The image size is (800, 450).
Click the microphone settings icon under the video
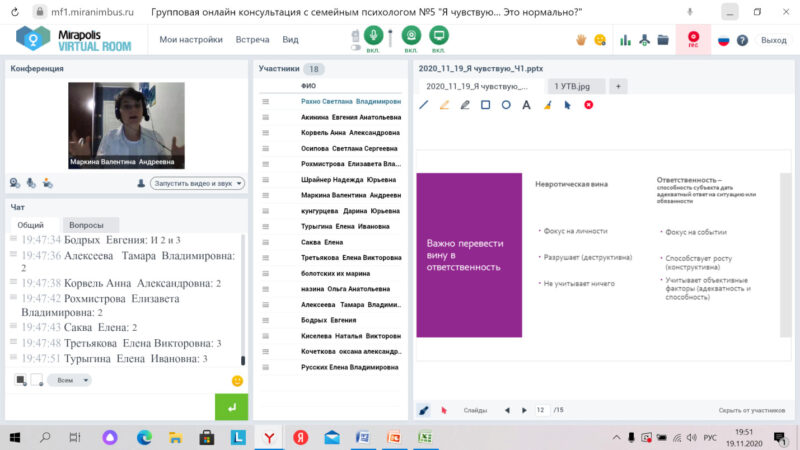31,183
